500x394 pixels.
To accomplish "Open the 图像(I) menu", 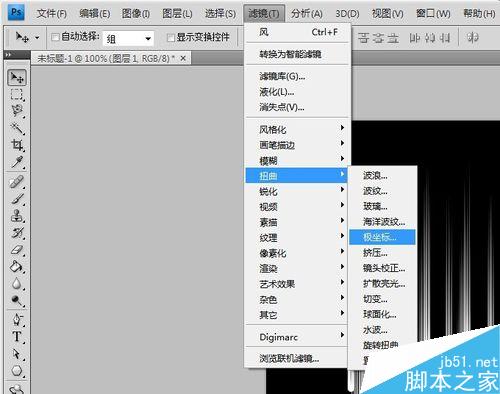I will (136, 13).
